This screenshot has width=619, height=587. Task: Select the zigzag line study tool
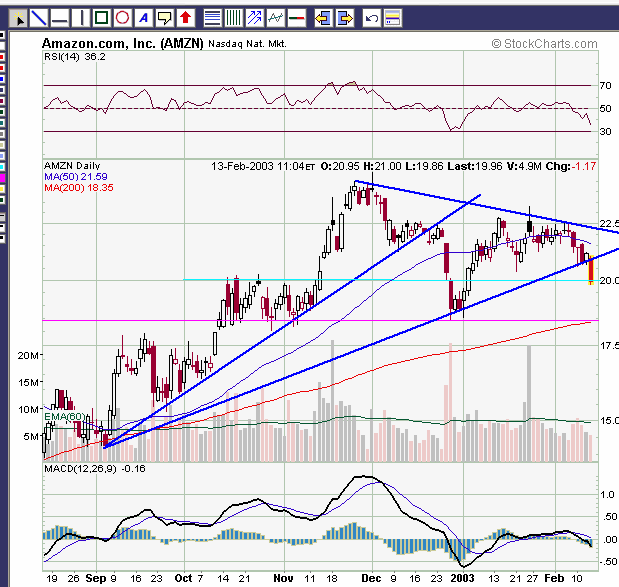276,18
